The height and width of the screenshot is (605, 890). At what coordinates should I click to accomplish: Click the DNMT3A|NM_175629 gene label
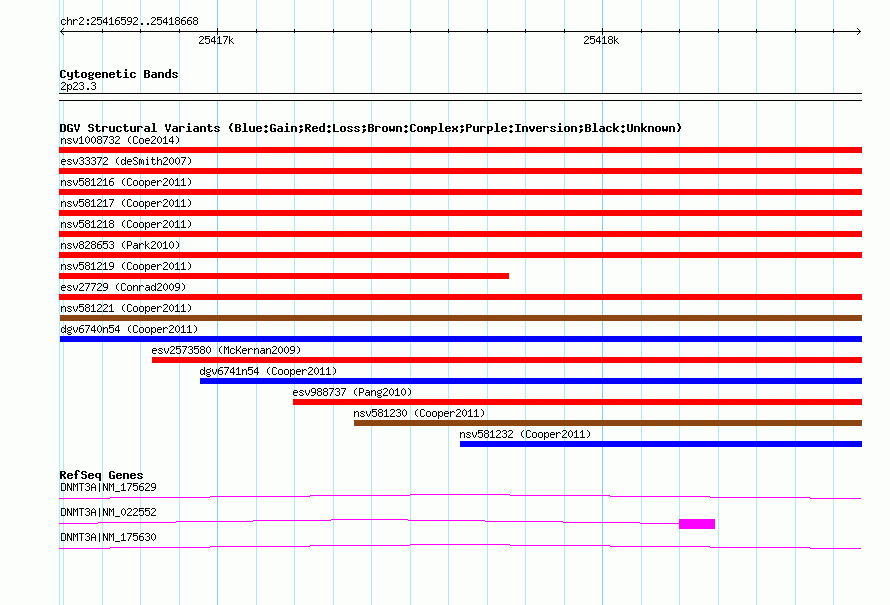pos(108,488)
